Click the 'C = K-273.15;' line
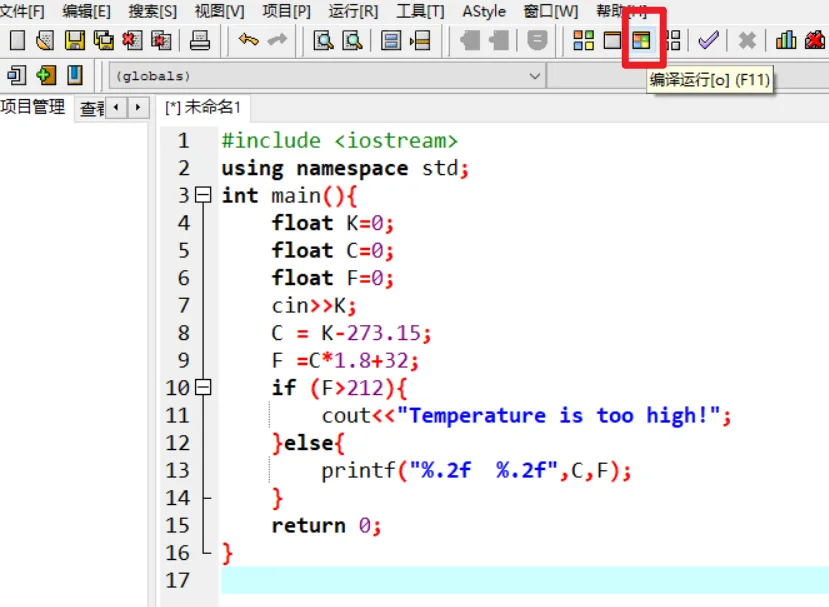The height and width of the screenshot is (607, 829). tap(351, 333)
